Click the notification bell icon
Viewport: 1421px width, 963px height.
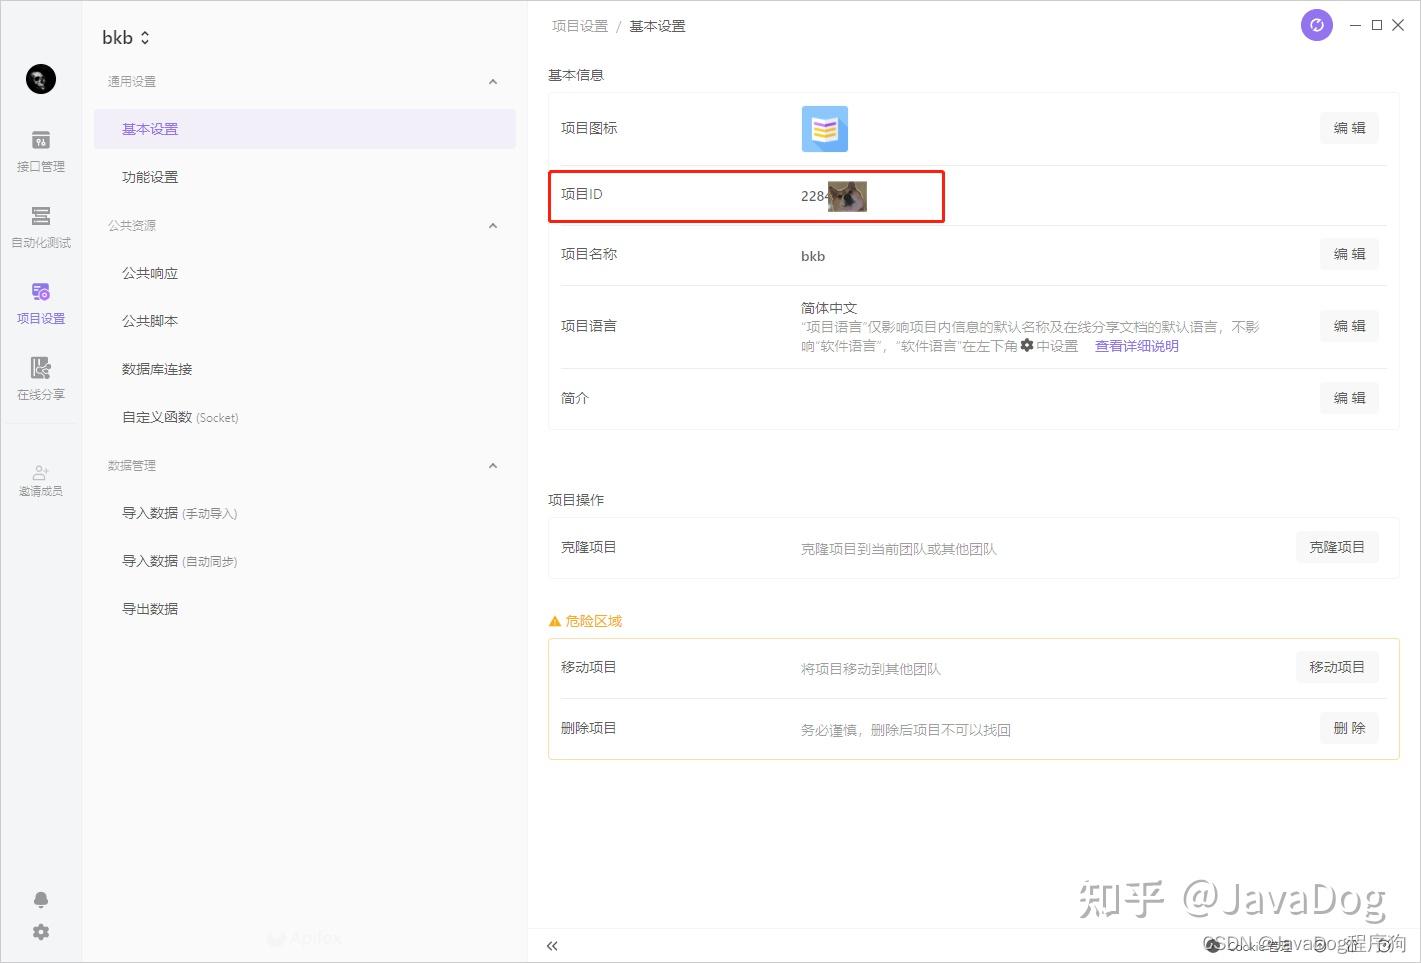coord(40,899)
